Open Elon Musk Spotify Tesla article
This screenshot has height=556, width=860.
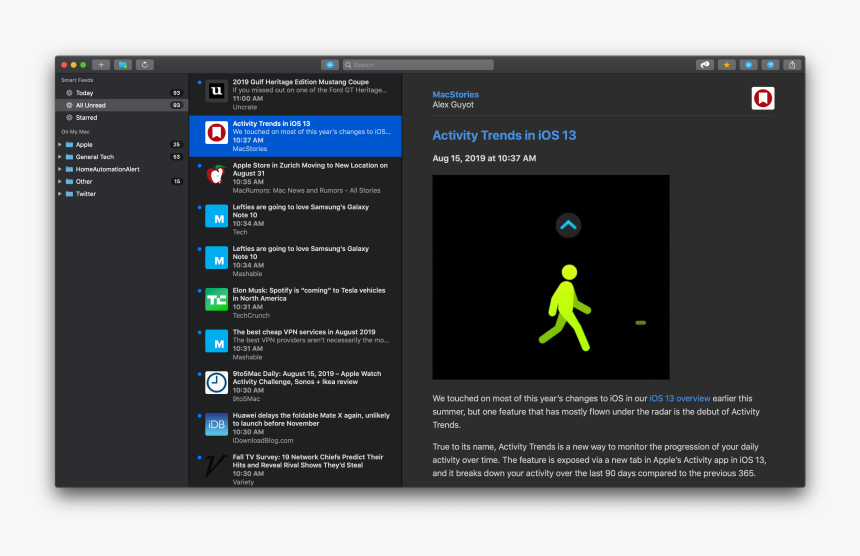(295, 303)
